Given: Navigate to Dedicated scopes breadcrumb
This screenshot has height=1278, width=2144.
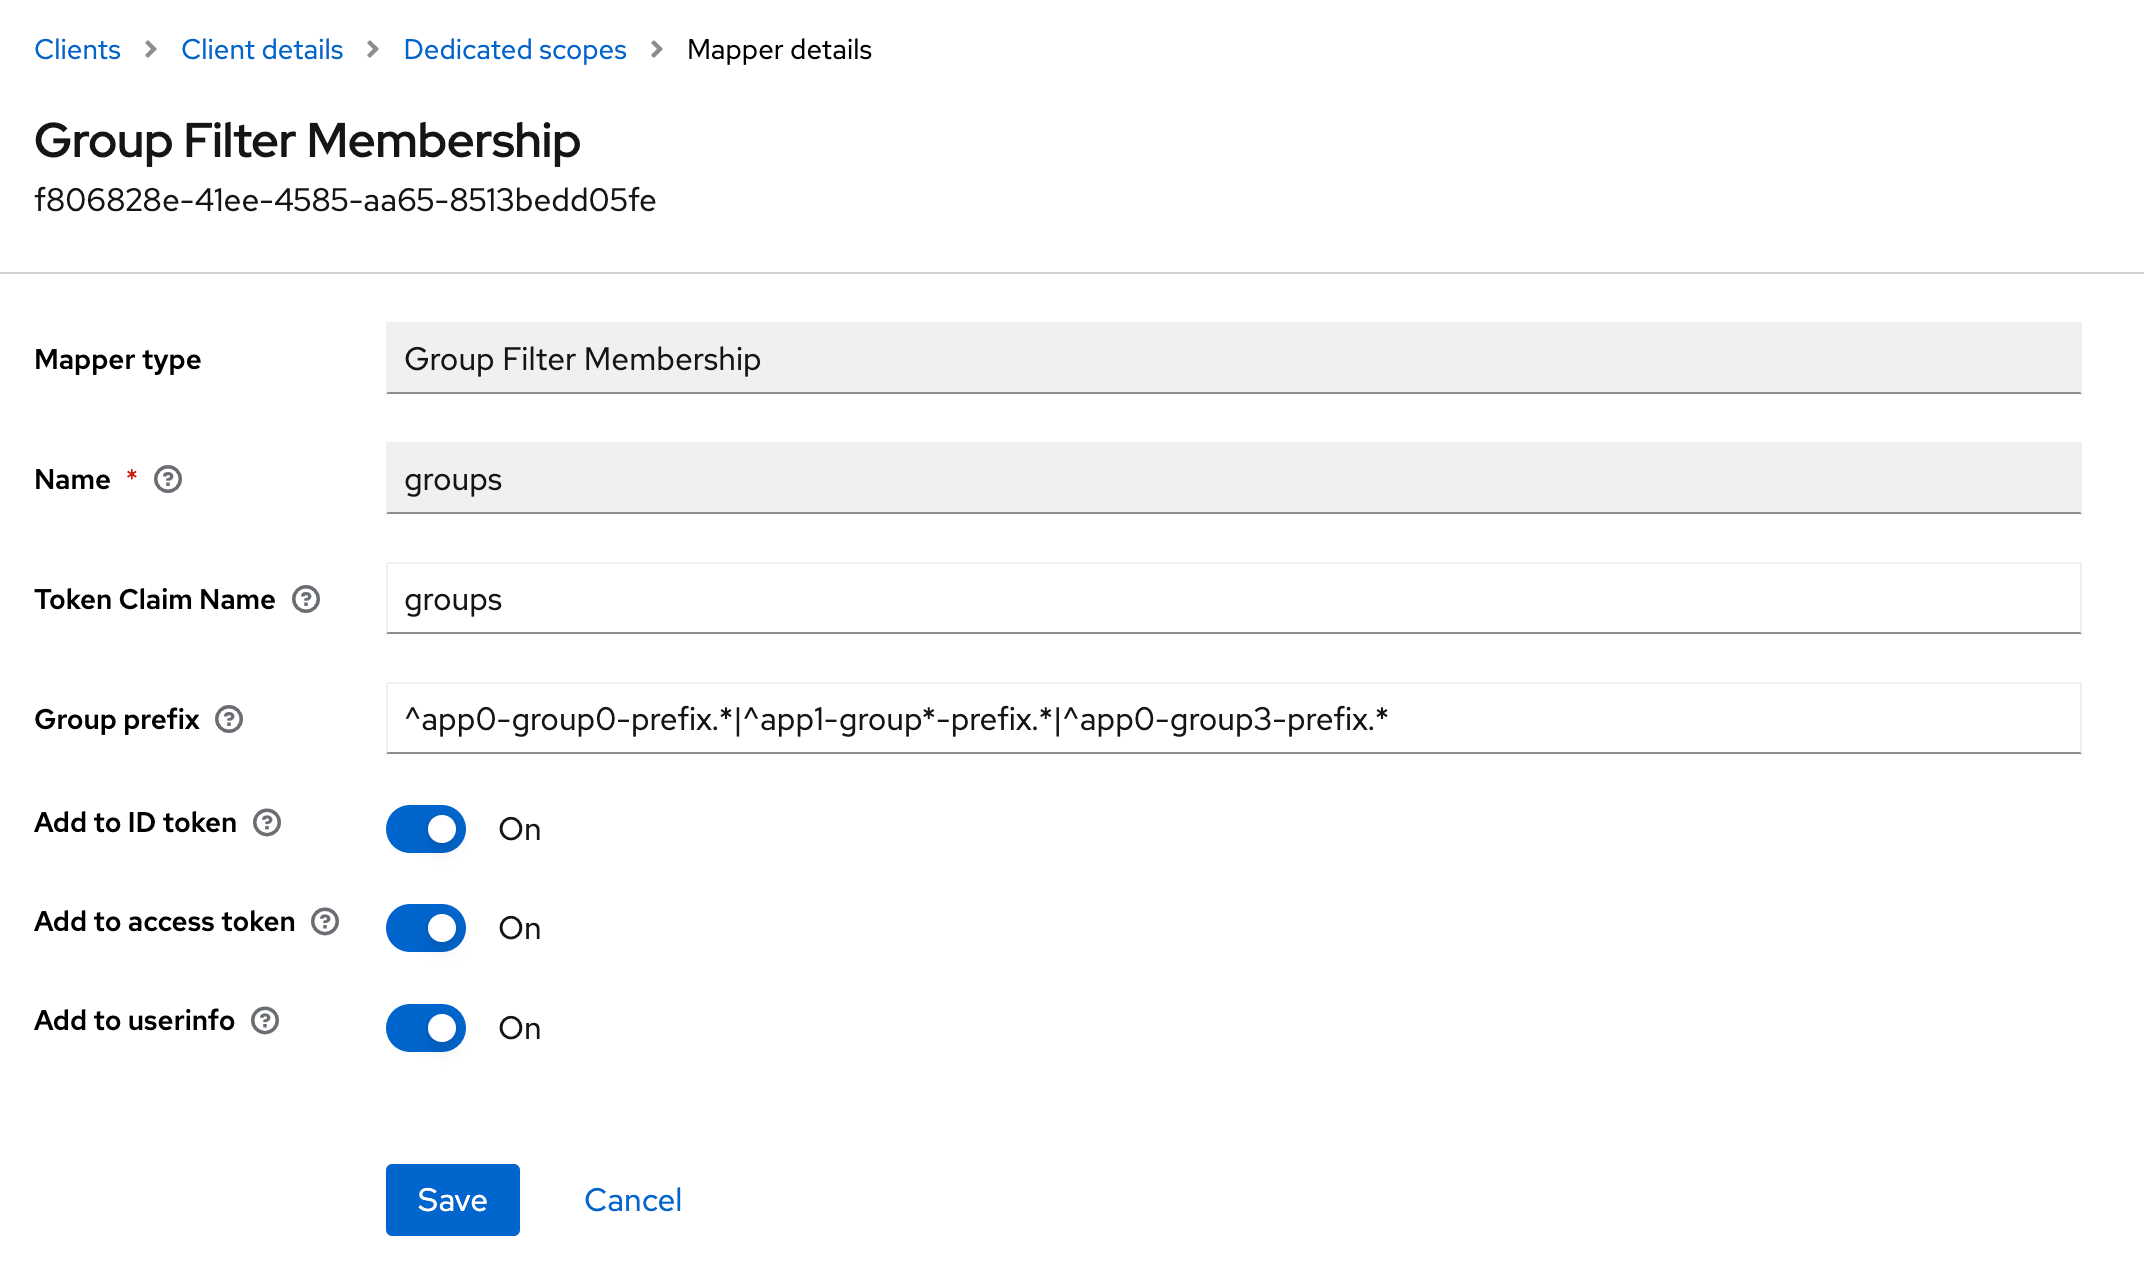Looking at the screenshot, I should click(515, 50).
